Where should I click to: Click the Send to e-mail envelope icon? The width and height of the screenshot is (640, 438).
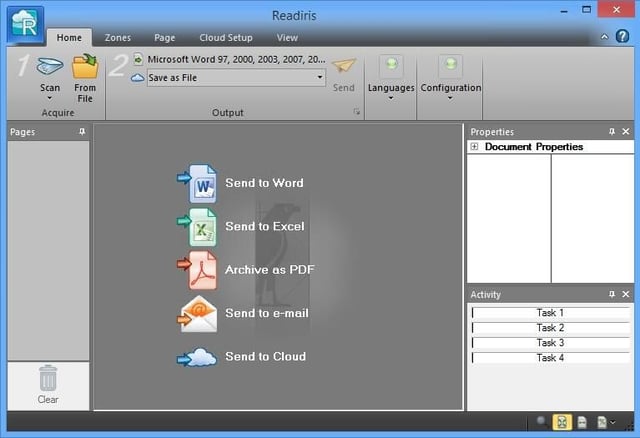(198, 314)
